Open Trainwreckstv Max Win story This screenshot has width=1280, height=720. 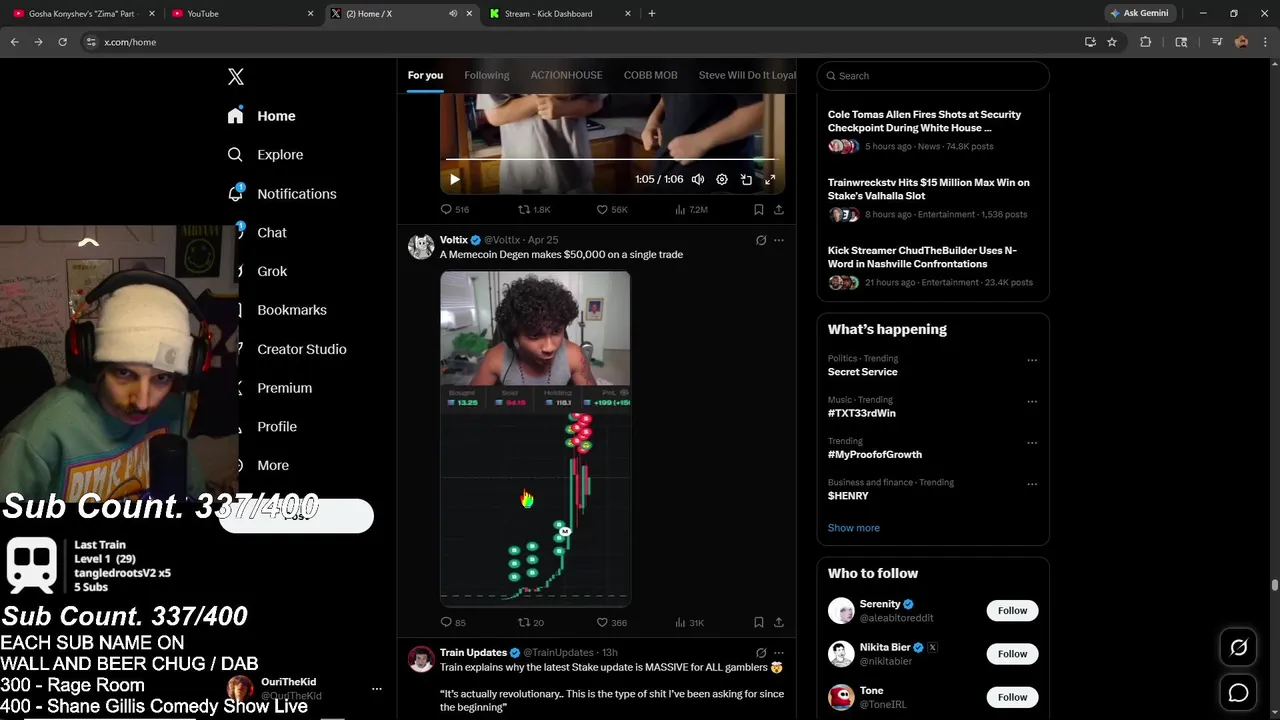[x=933, y=199]
